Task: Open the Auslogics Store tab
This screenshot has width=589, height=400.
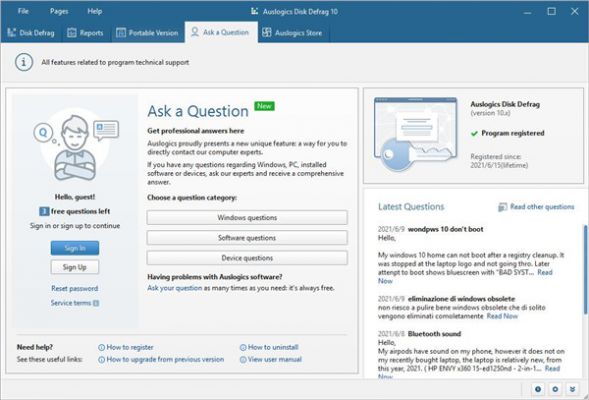Action: pyautogui.click(x=293, y=33)
